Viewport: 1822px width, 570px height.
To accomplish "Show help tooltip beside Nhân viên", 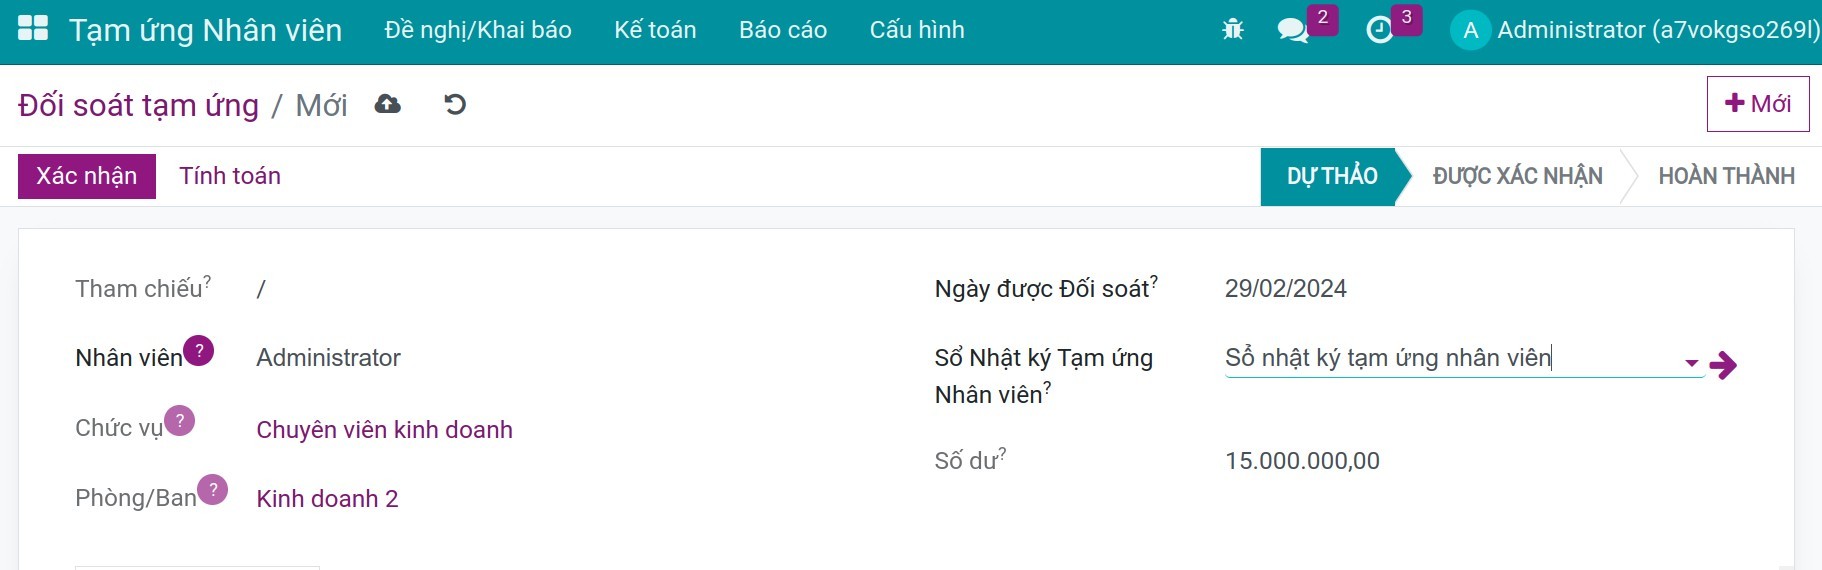I will (x=199, y=351).
